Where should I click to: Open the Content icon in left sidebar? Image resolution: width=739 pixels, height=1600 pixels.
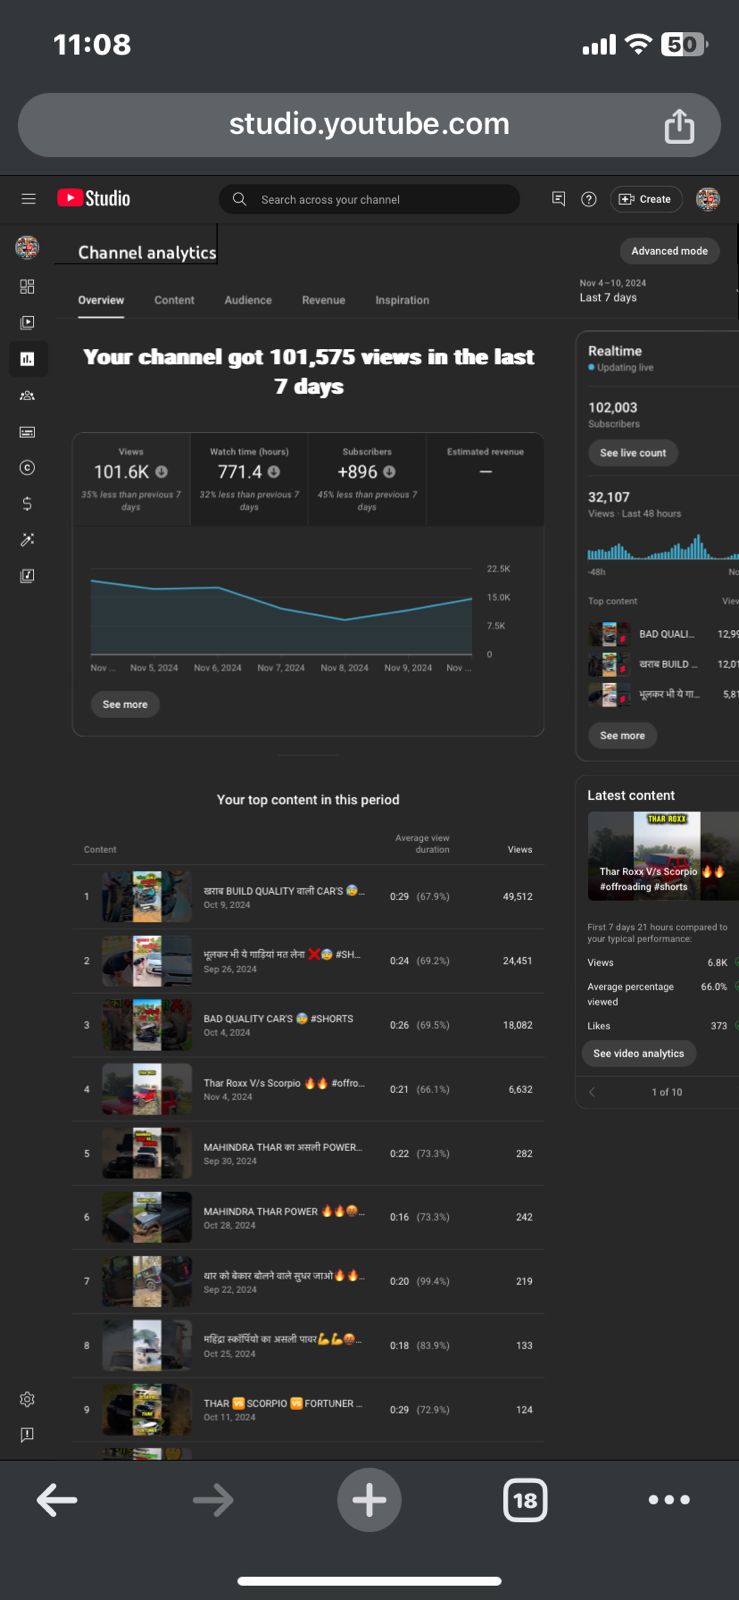point(27,323)
